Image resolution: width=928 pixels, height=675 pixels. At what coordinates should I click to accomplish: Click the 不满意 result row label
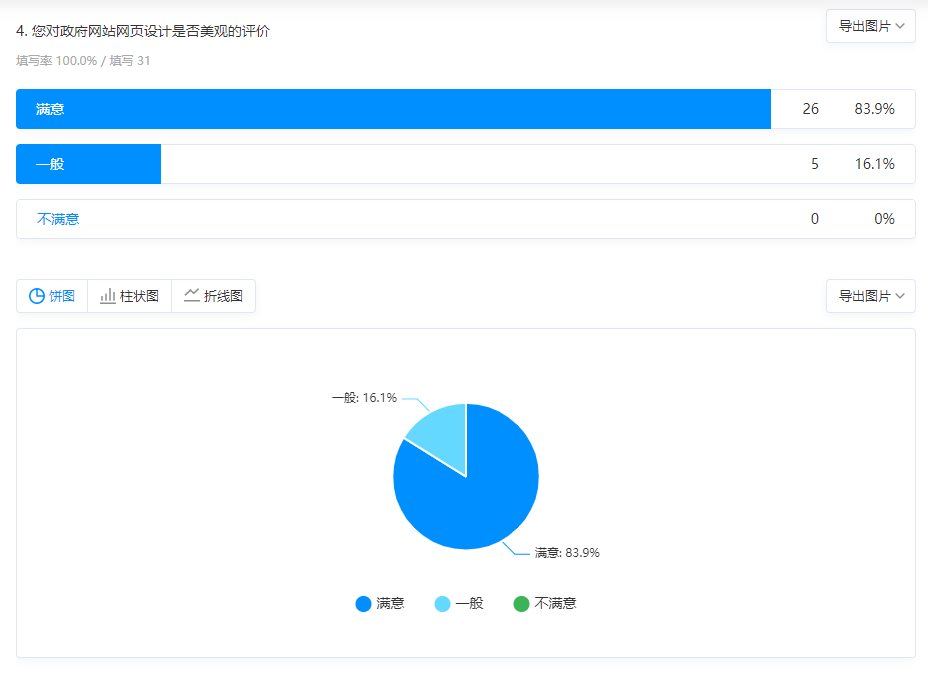pos(58,219)
